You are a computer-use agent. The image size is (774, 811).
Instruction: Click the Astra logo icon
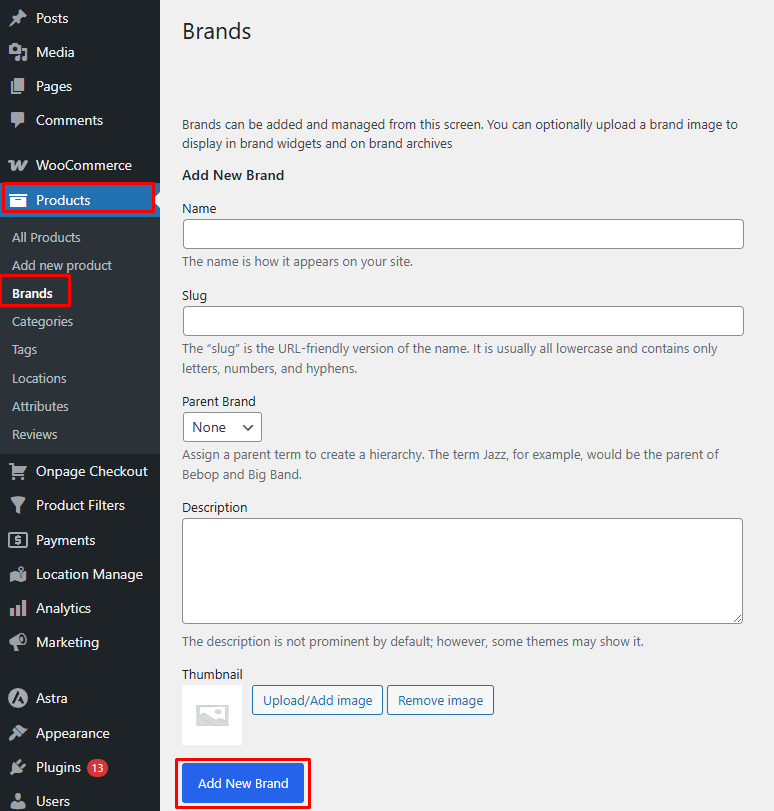coord(18,698)
